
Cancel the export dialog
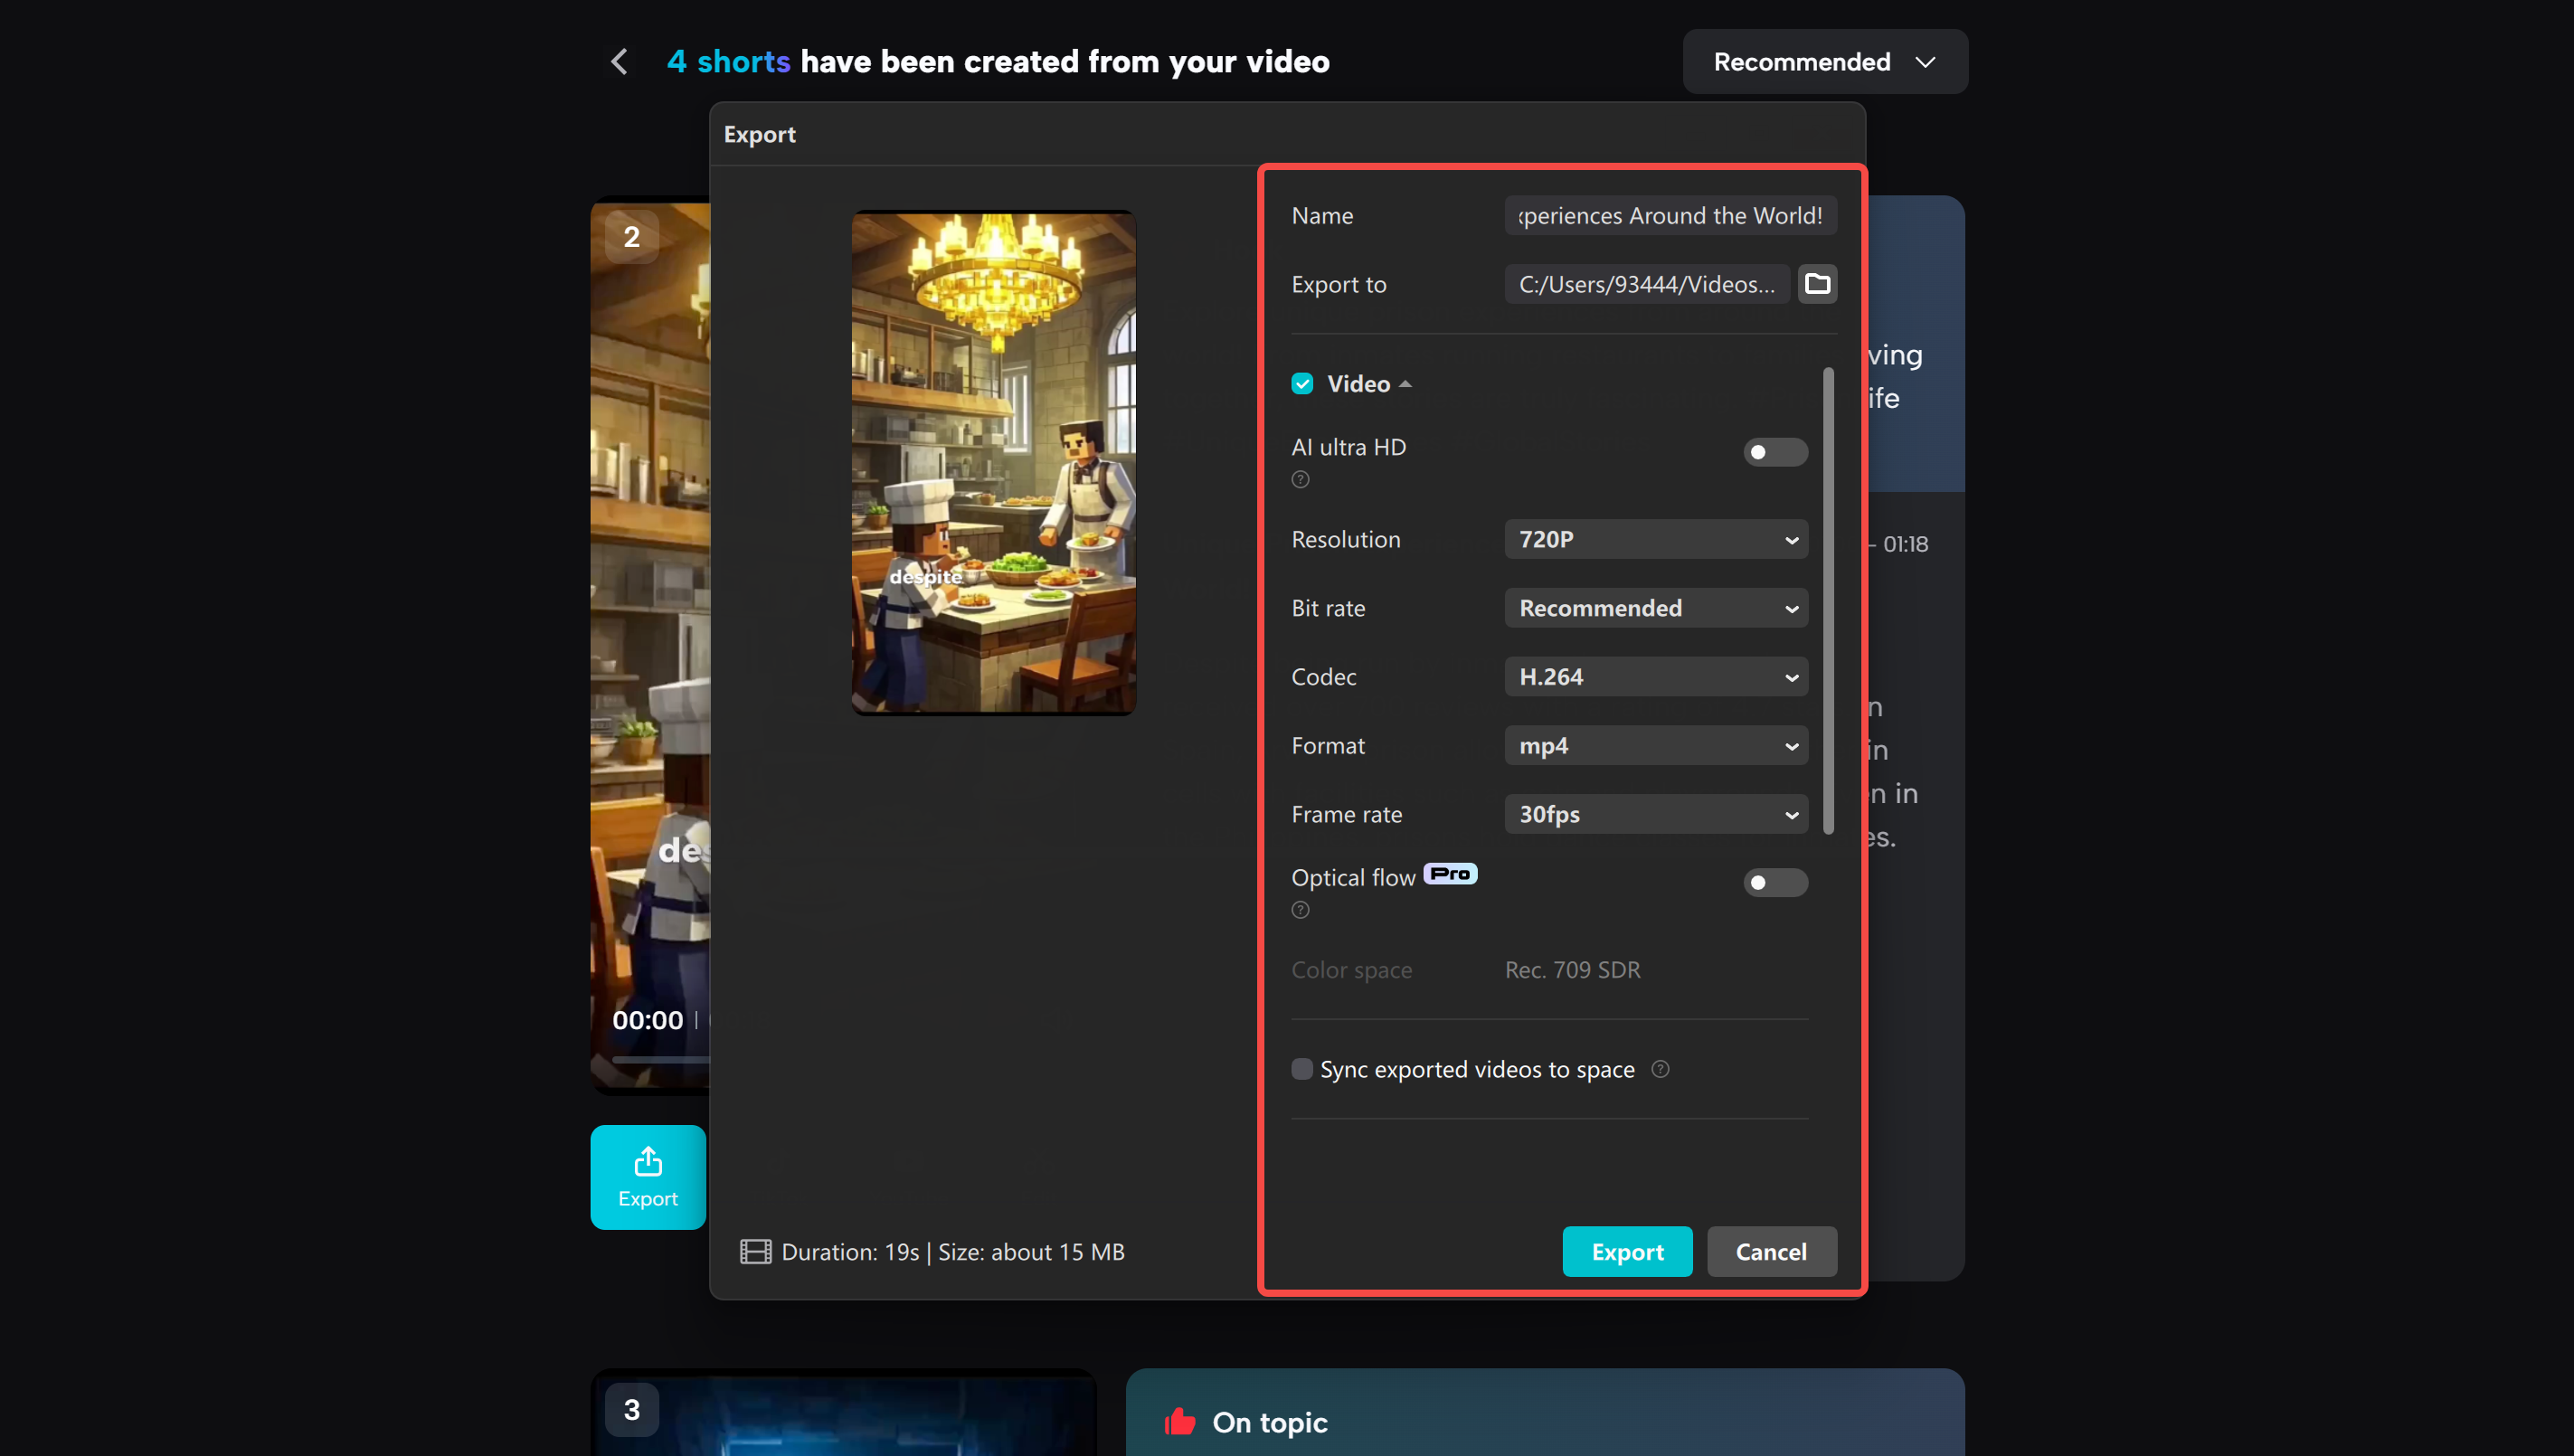click(1771, 1251)
